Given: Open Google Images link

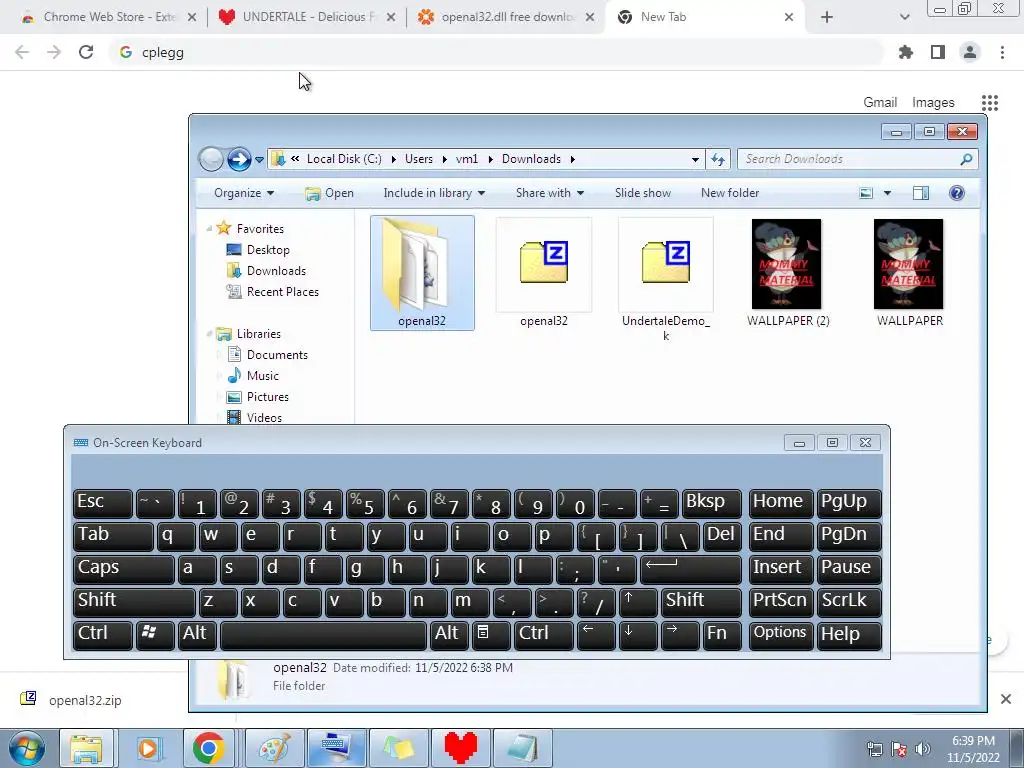Looking at the screenshot, I should [x=933, y=103].
